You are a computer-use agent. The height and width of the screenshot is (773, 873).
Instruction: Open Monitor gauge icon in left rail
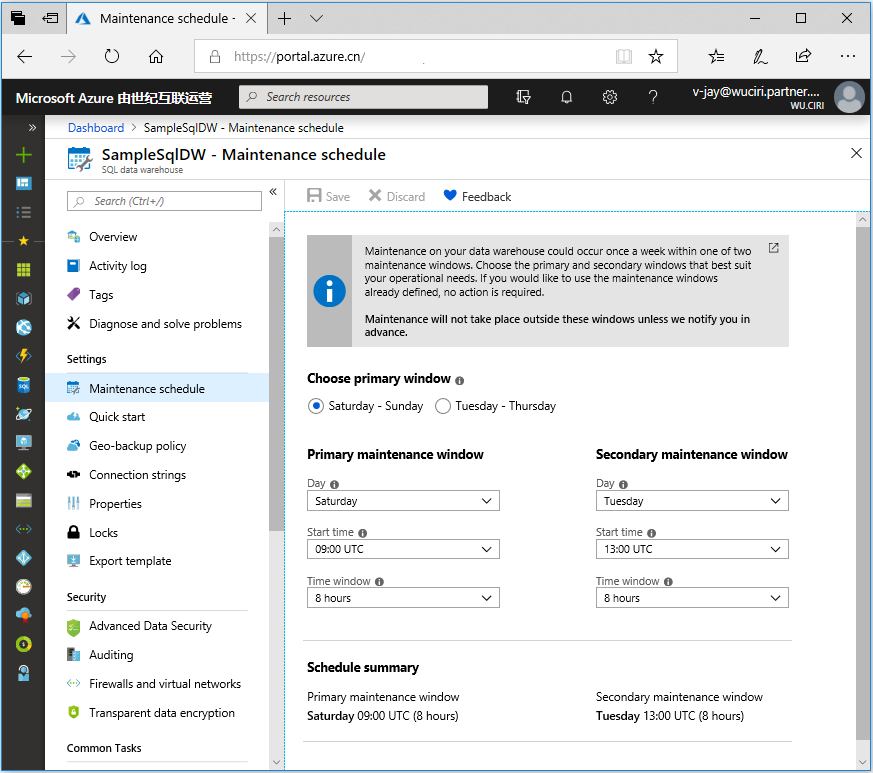(23, 586)
